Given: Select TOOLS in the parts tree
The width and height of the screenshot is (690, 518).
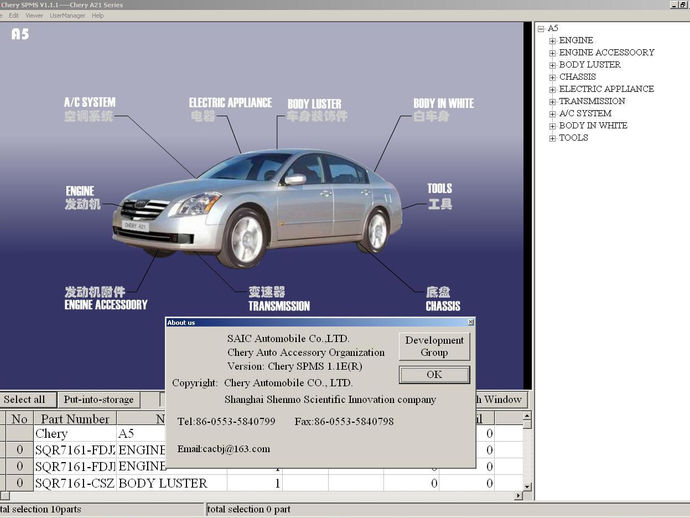Looking at the screenshot, I should coord(573,138).
